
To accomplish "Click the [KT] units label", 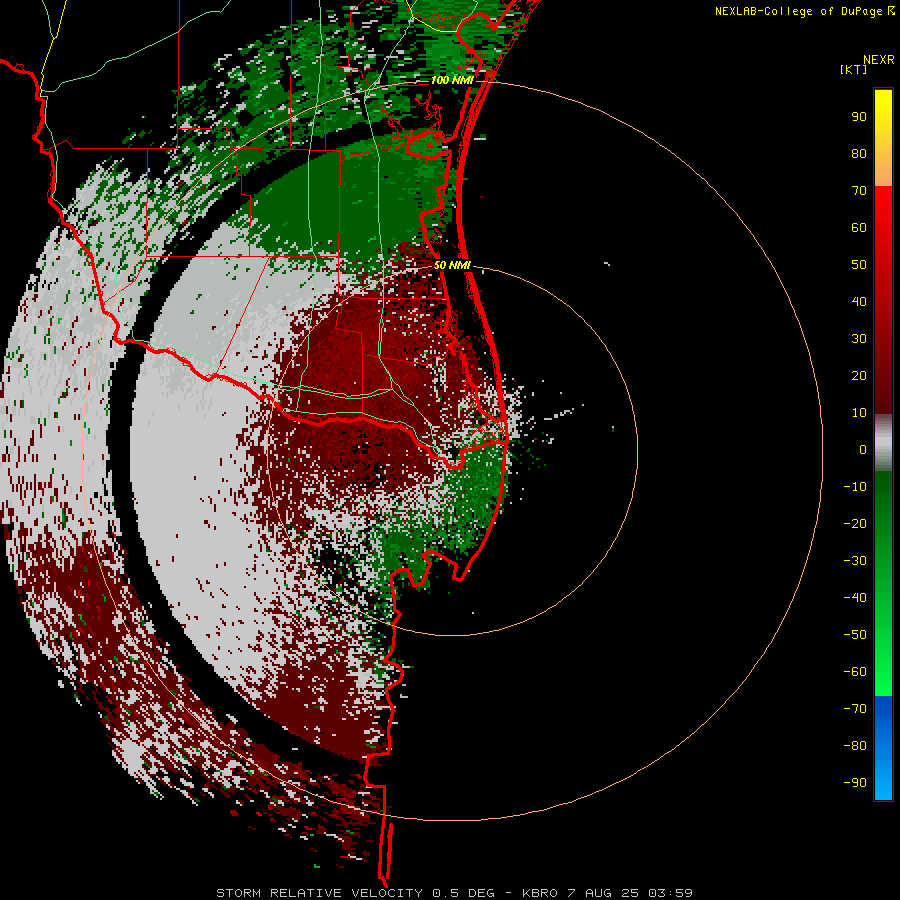I will pyautogui.click(x=854, y=69).
